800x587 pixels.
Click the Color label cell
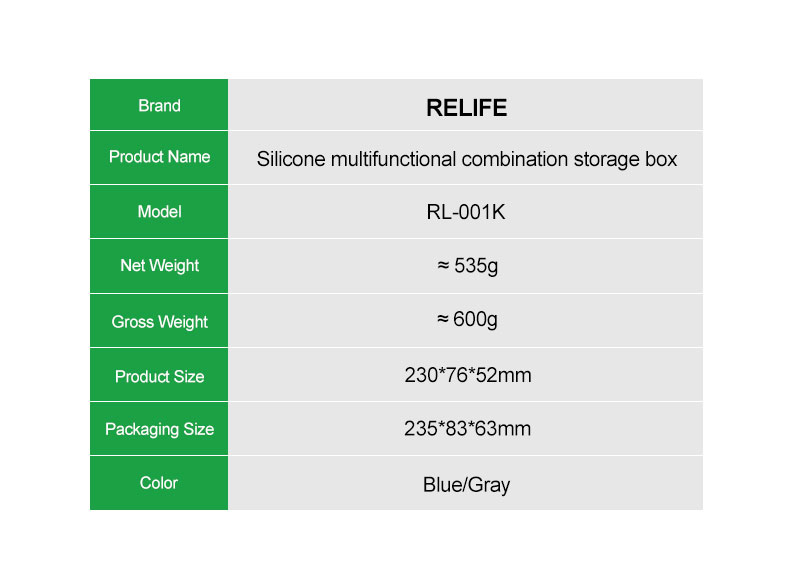159,483
